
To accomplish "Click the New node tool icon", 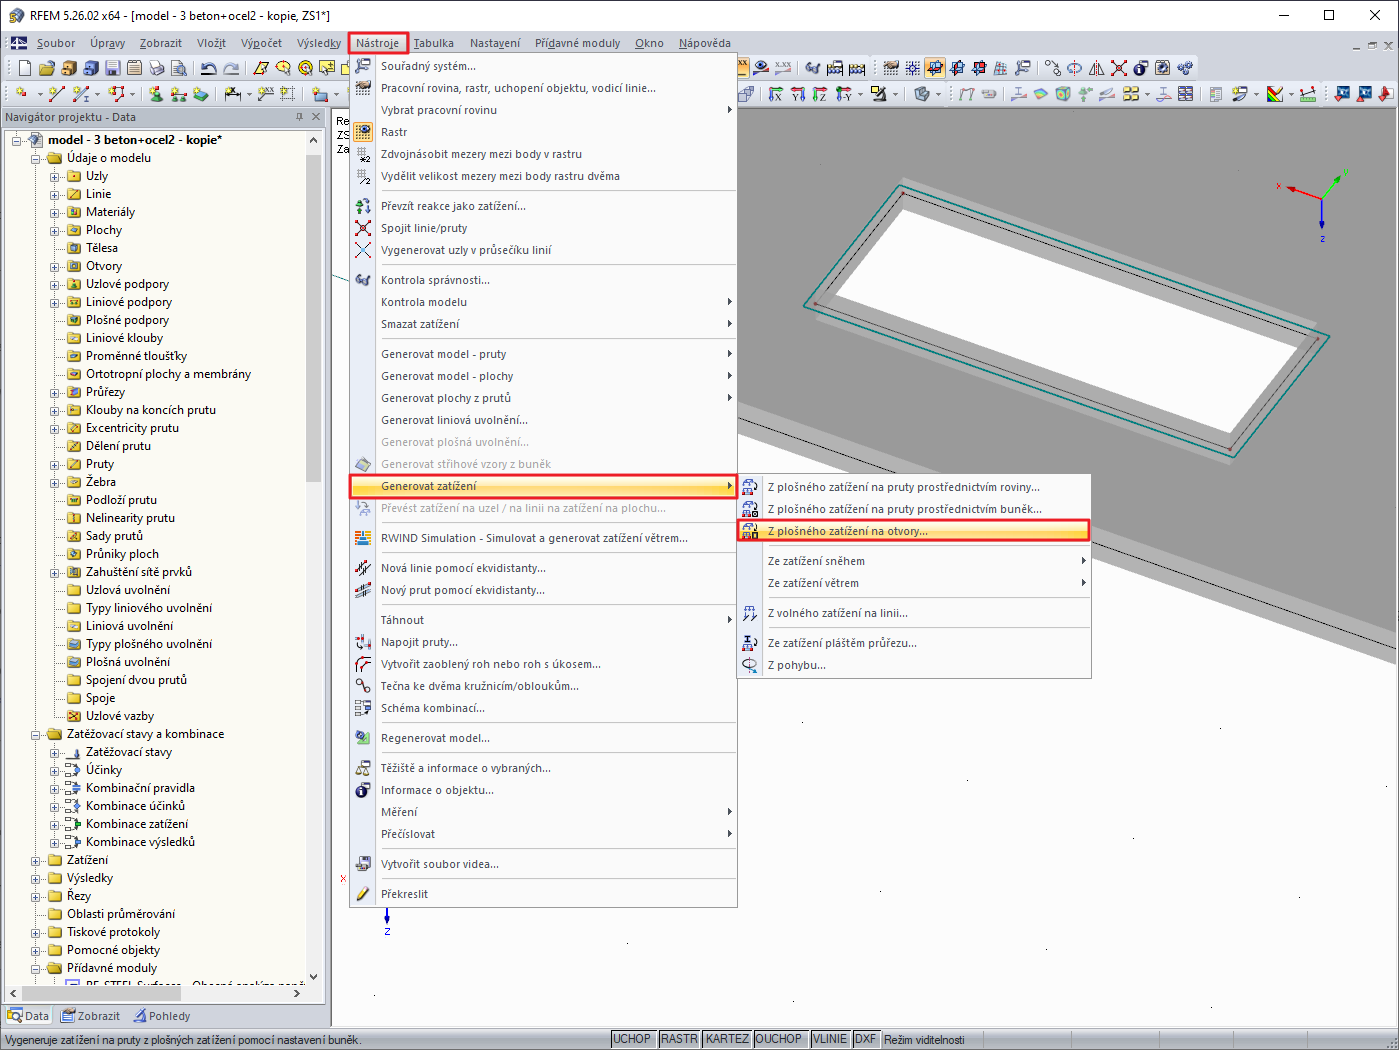I will (x=21, y=94).
